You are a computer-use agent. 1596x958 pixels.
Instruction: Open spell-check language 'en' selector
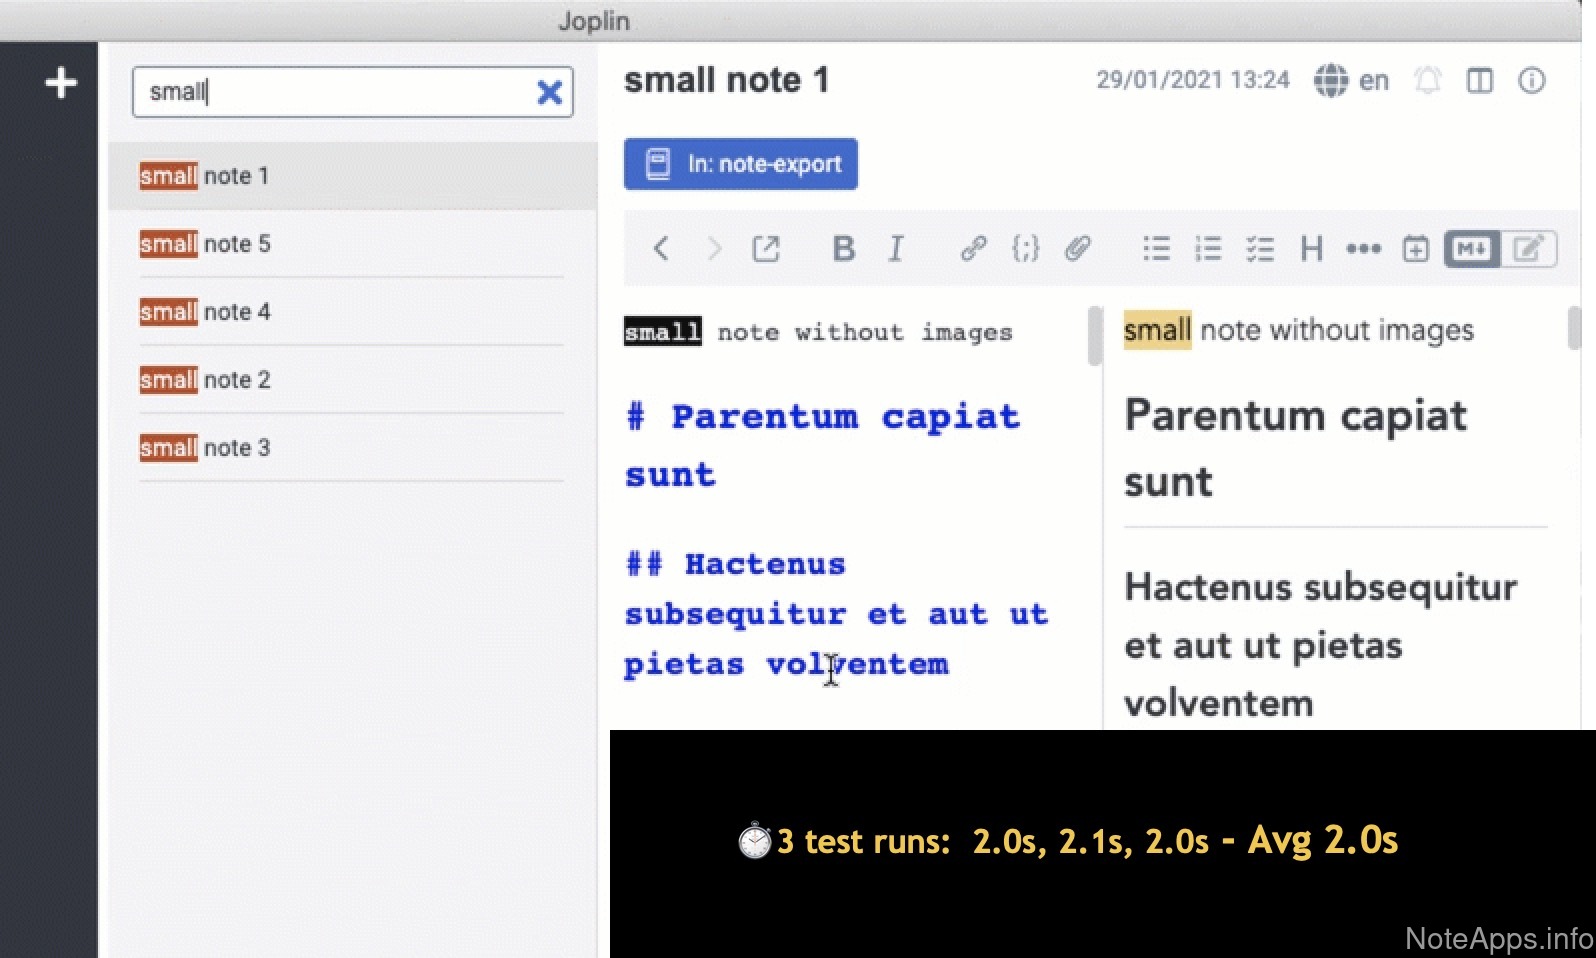tap(1351, 81)
